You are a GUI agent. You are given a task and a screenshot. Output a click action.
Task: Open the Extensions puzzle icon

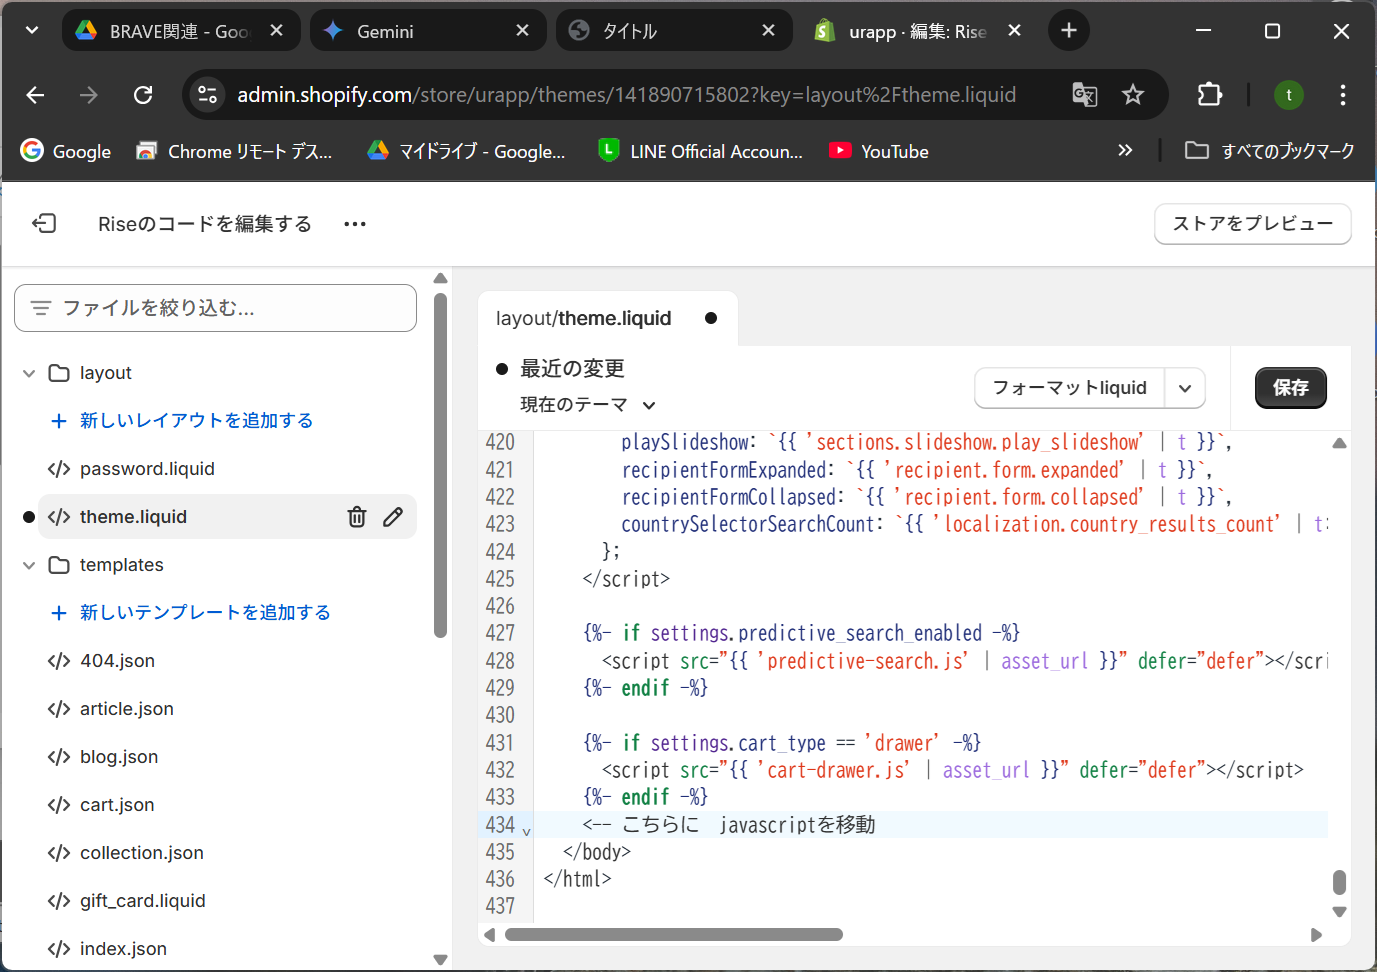(x=1210, y=95)
